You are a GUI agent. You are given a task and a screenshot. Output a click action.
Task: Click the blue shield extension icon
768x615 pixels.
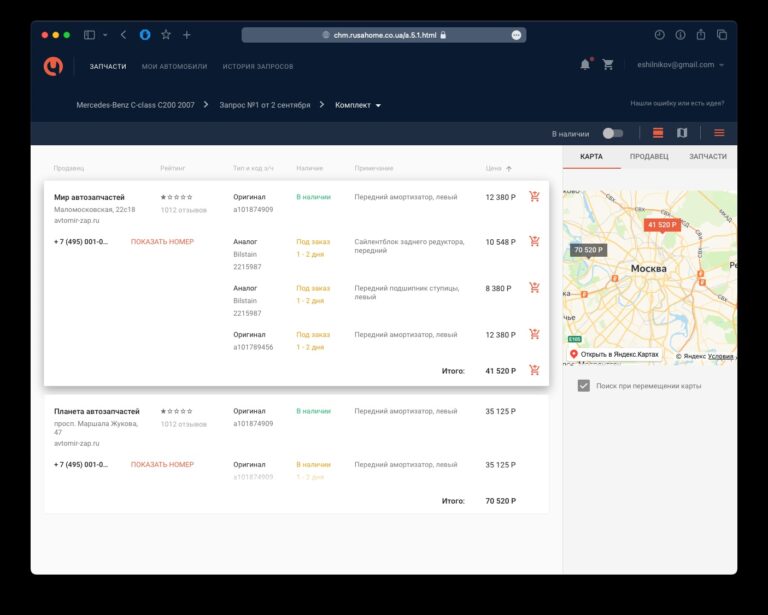pos(145,35)
